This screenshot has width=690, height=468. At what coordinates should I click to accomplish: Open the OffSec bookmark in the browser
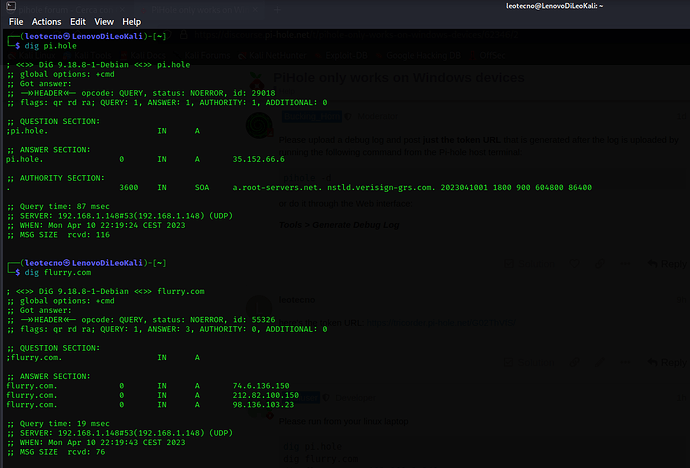tap(488, 55)
